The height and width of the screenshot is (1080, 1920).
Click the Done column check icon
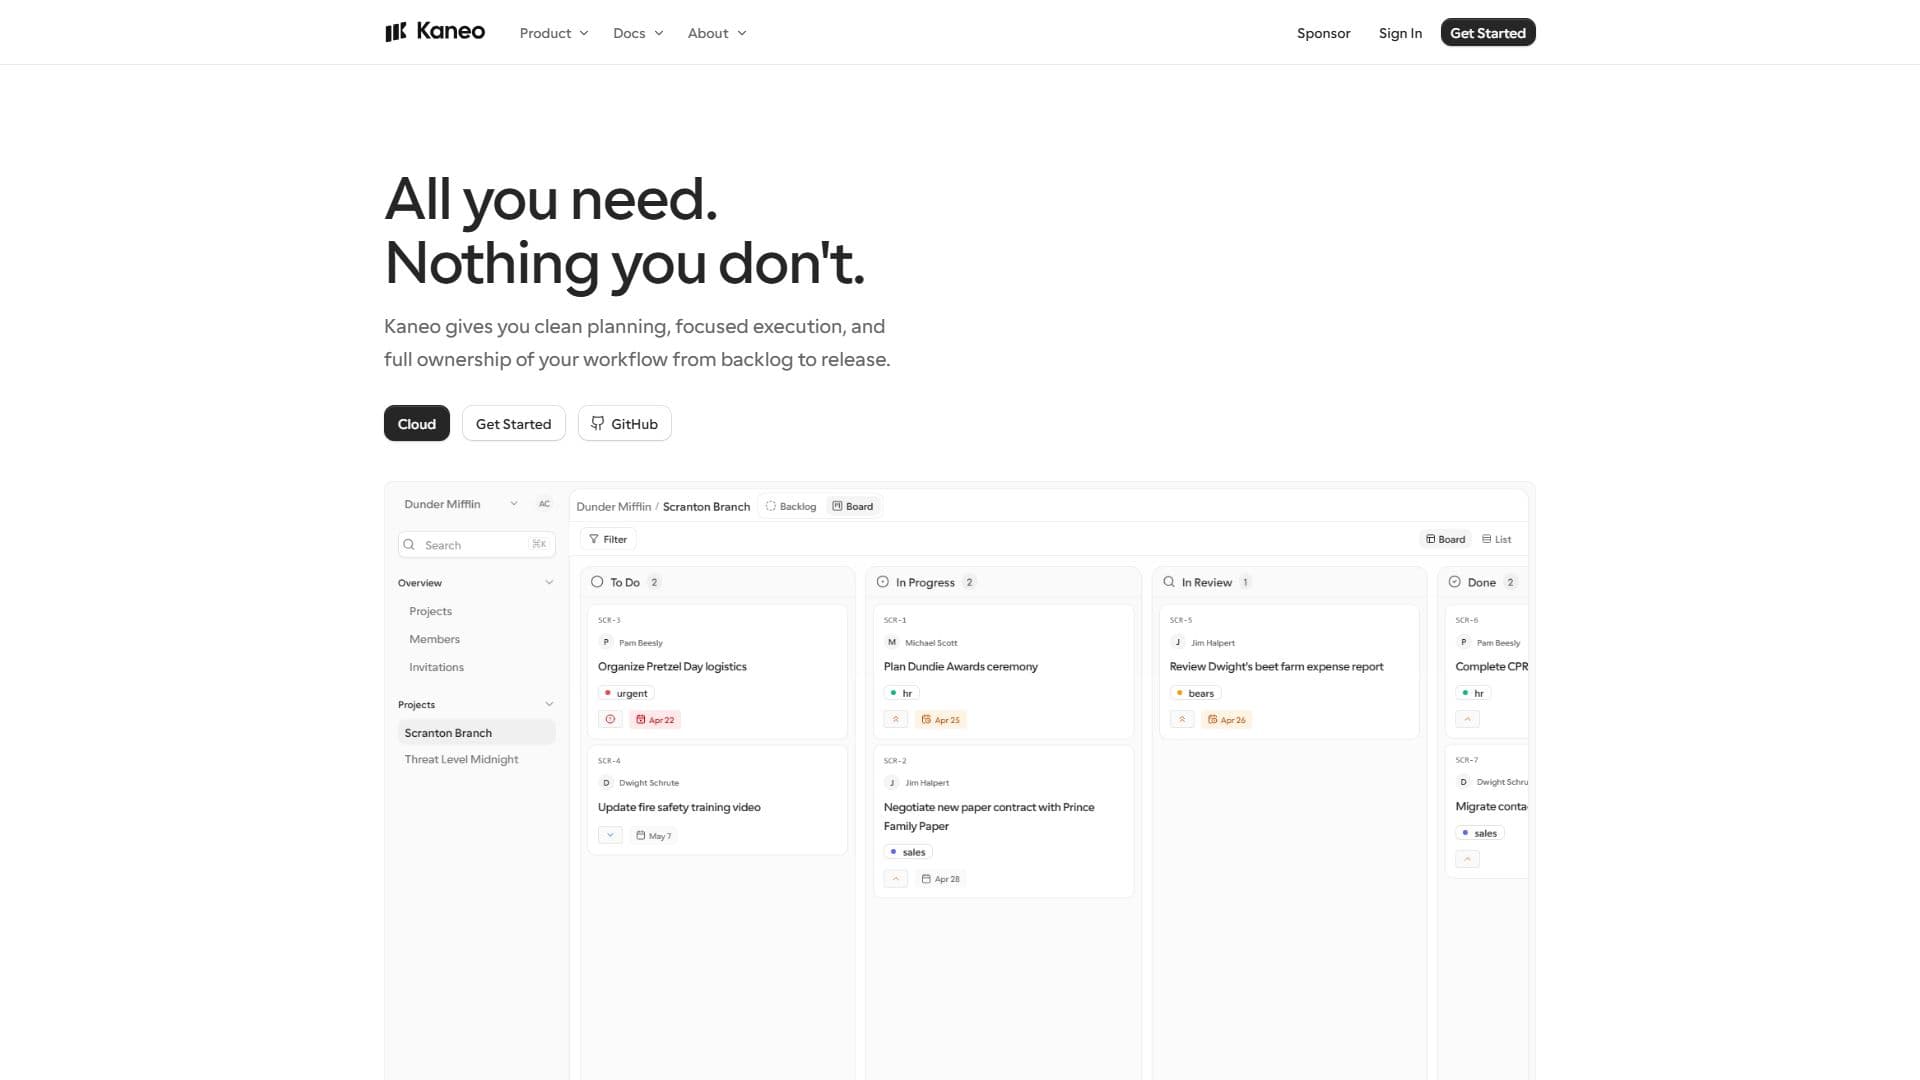click(1455, 582)
